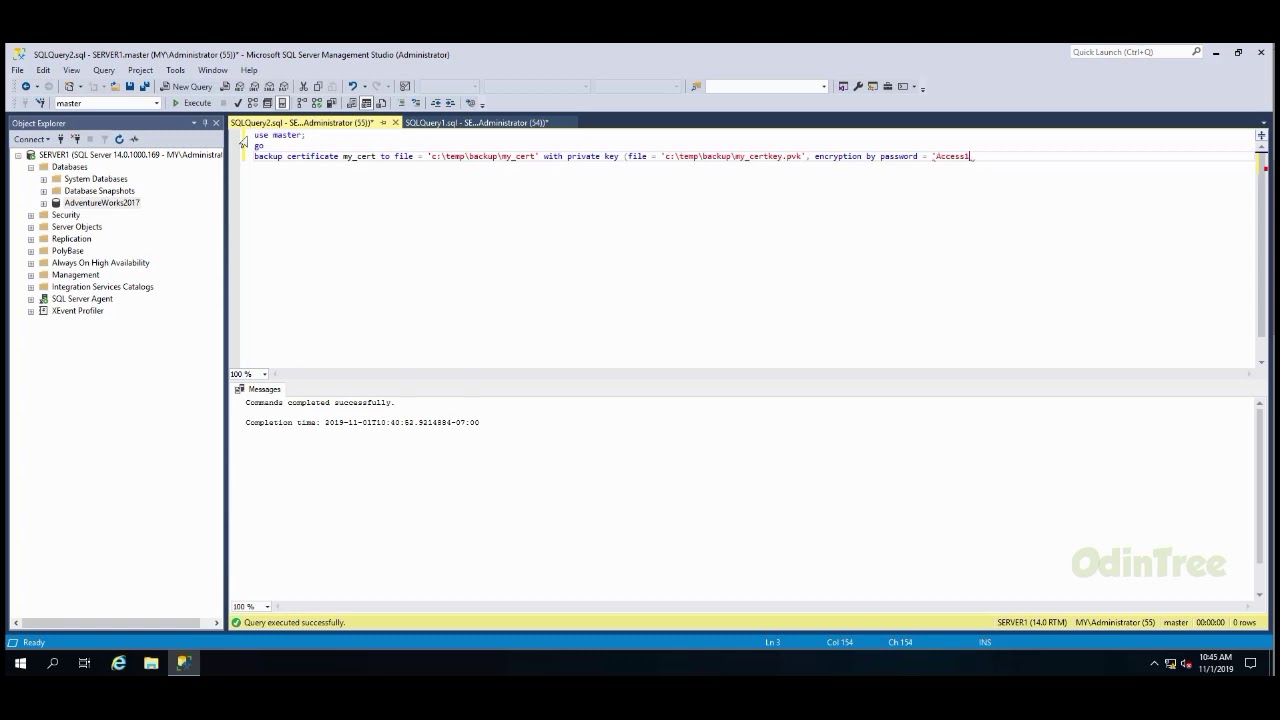Click the Cut scissors icon
1280x720 pixels.
[x=303, y=86]
